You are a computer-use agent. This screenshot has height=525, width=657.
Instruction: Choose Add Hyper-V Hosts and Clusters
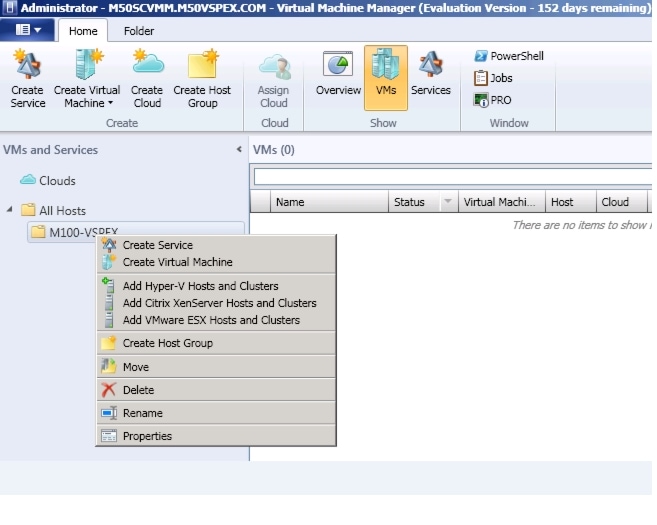216,286
